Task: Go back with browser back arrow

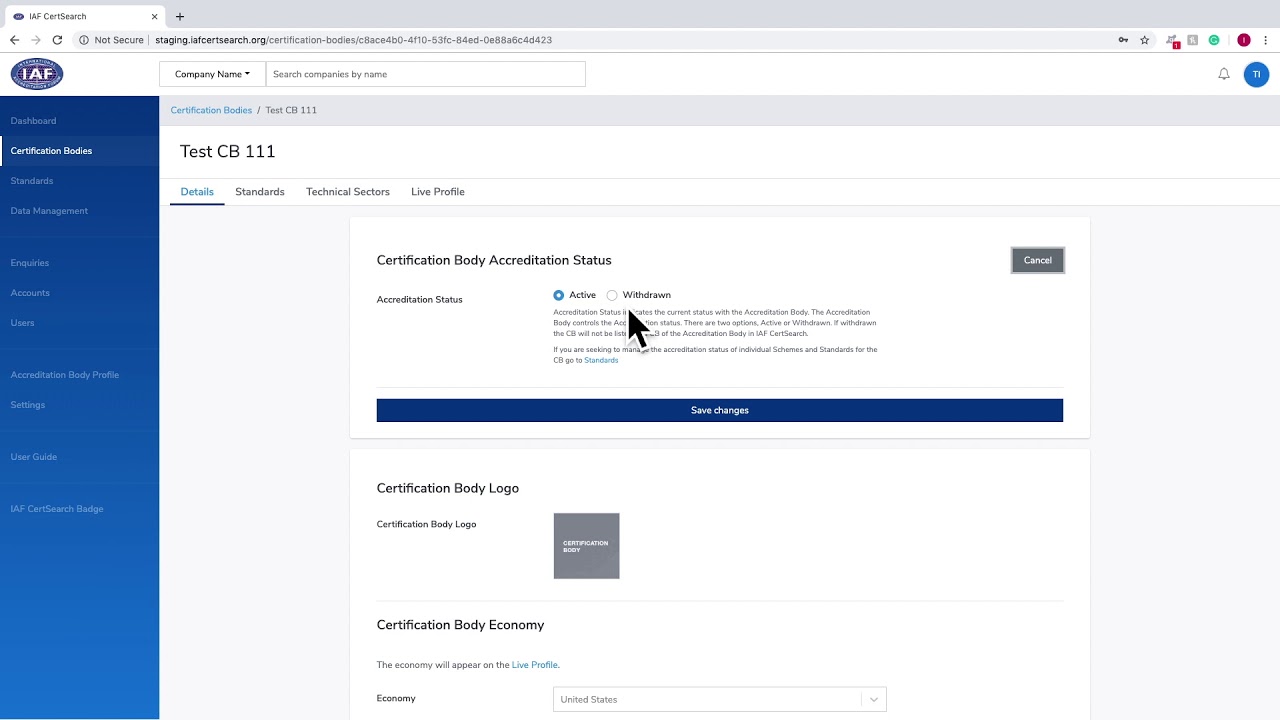Action: pyautogui.click(x=14, y=40)
